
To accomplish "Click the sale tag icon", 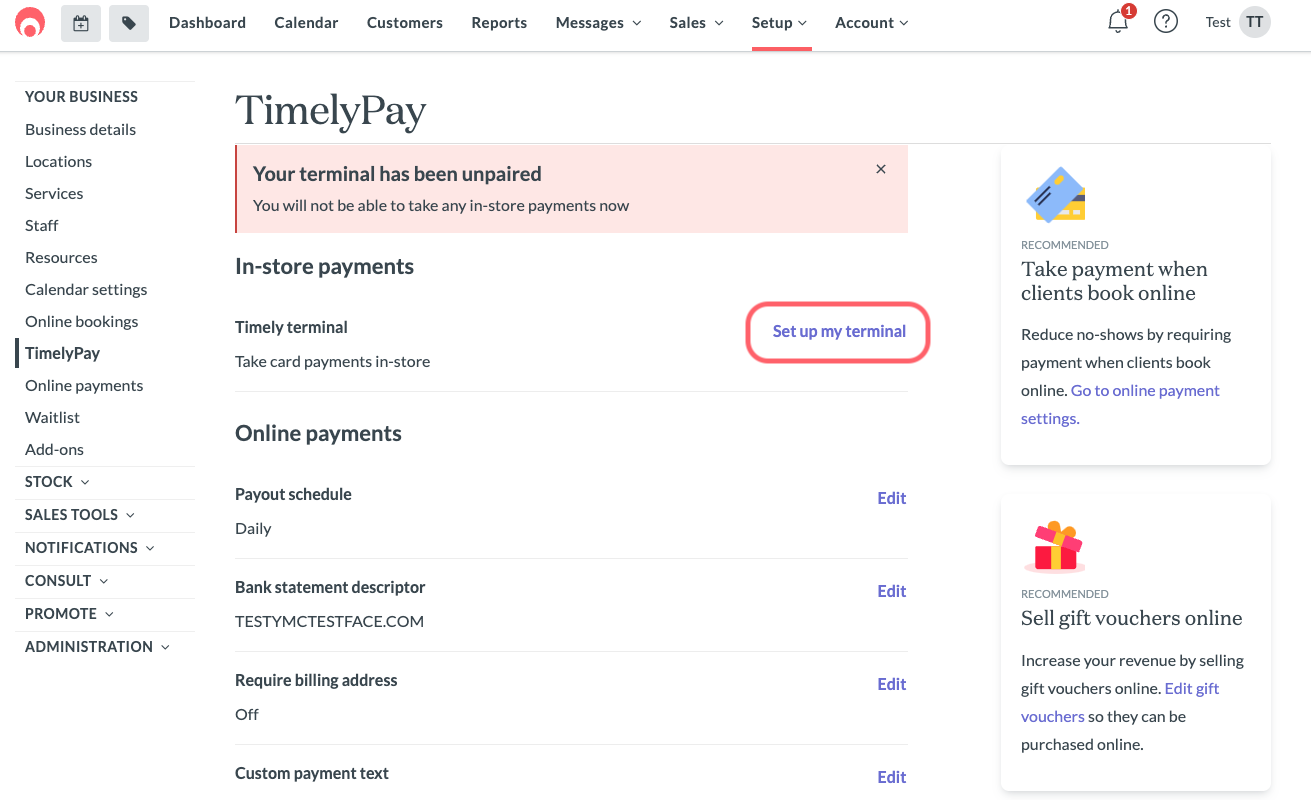I will click(x=129, y=22).
